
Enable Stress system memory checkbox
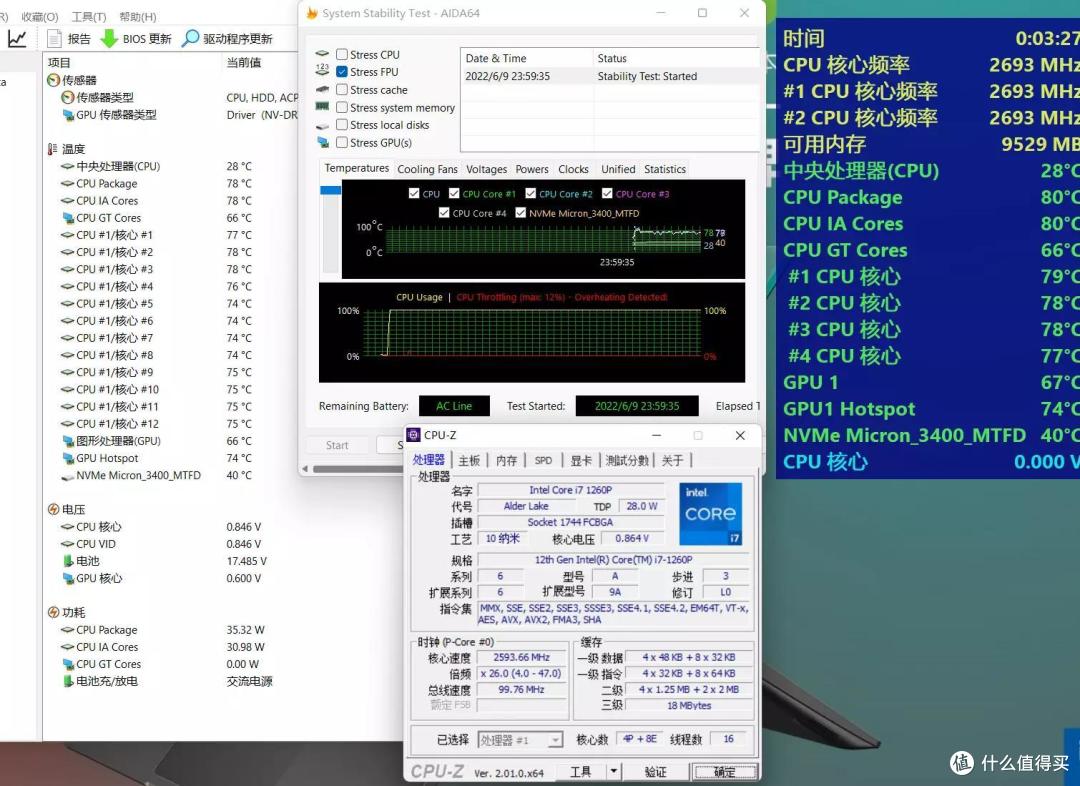tap(342, 107)
